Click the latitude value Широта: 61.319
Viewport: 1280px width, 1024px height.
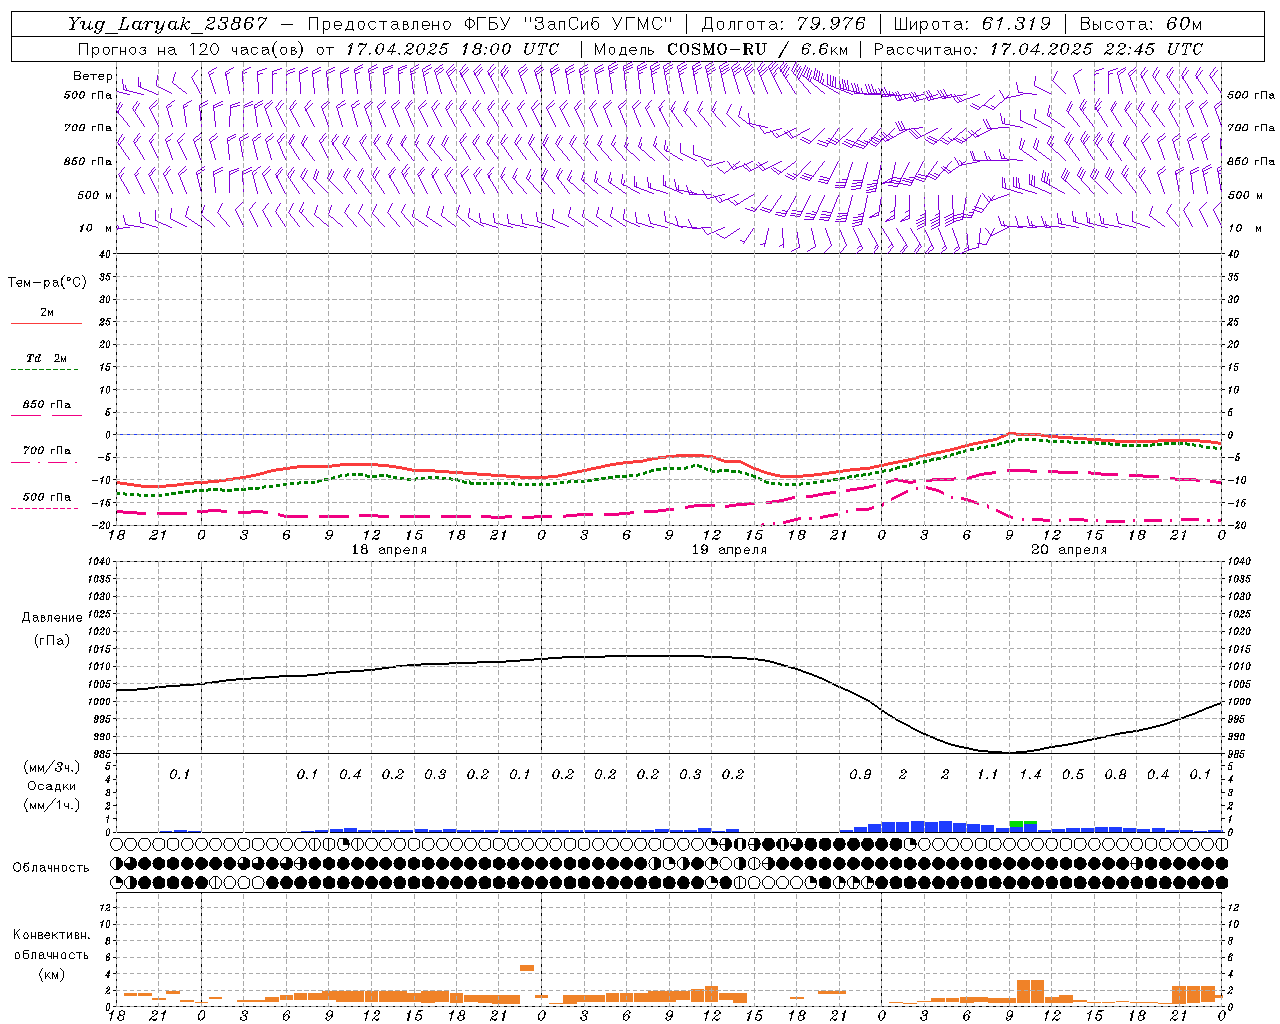tap(972, 25)
